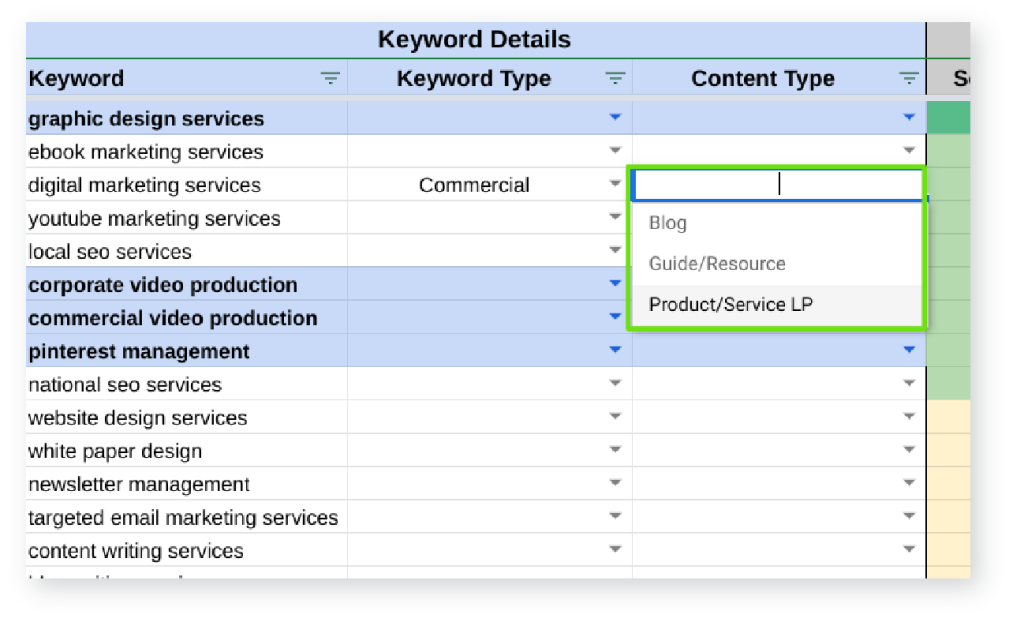Screen dimensions: 1024x637
Task: Click the corporate video production cell
Action: point(163,285)
